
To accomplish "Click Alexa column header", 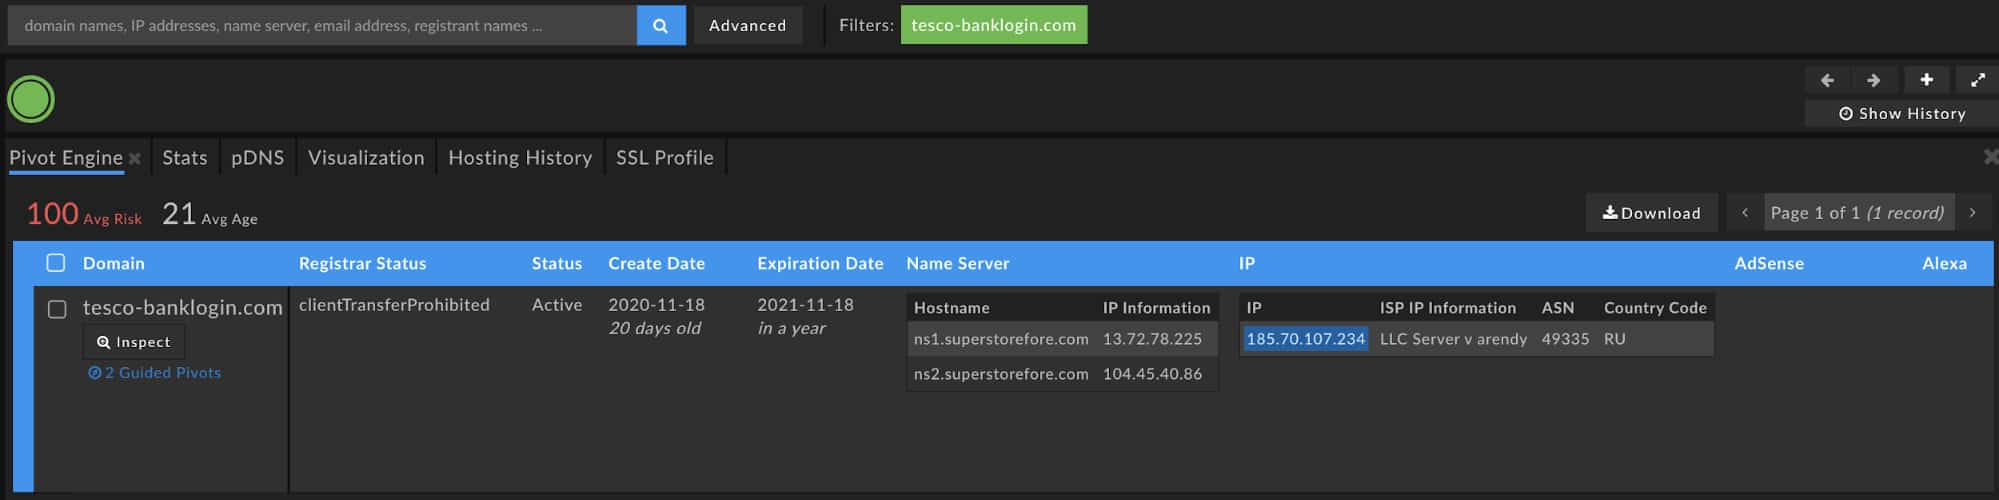I will tap(1944, 263).
